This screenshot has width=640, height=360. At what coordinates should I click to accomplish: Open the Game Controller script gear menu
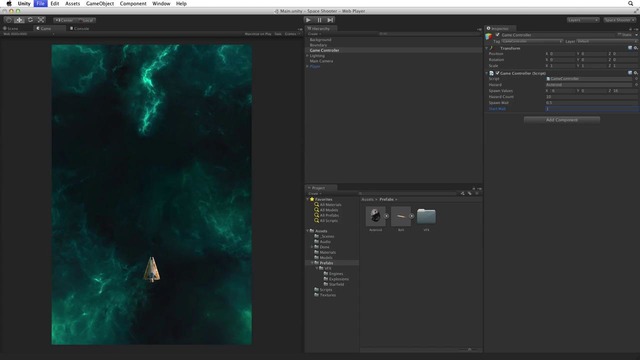pos(636,73)
